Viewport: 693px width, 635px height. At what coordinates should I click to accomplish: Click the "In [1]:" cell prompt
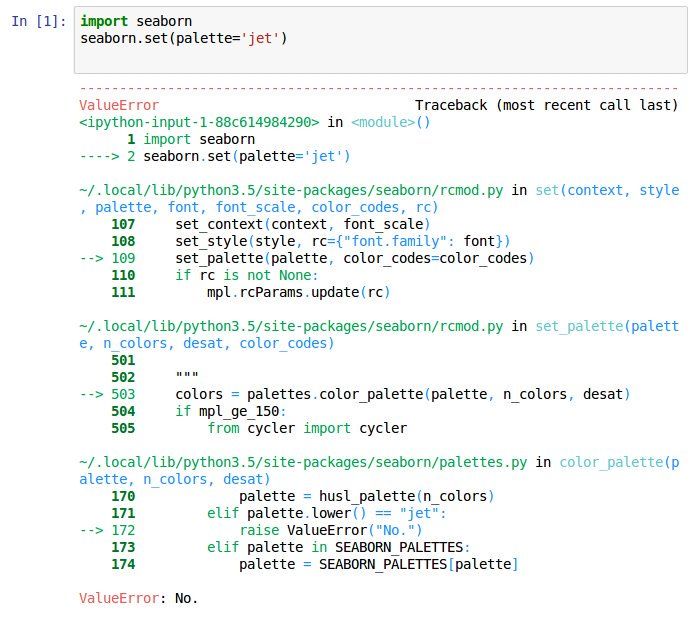point(40,20)
